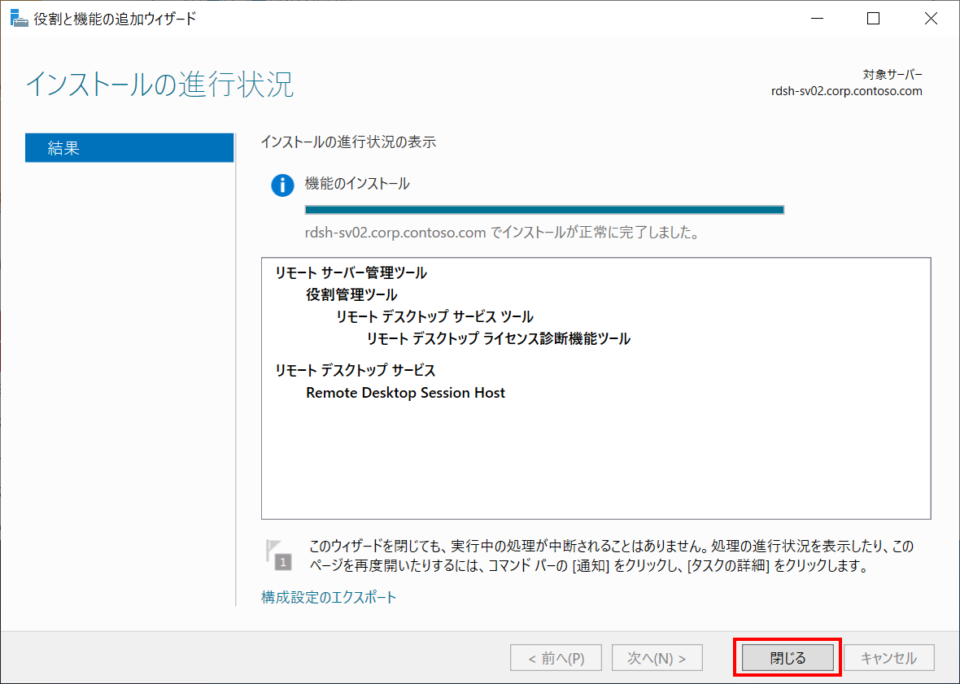This screenshot has width=960, height=684.
Task: Minimize the wizard window
Action: coord(817,18)
